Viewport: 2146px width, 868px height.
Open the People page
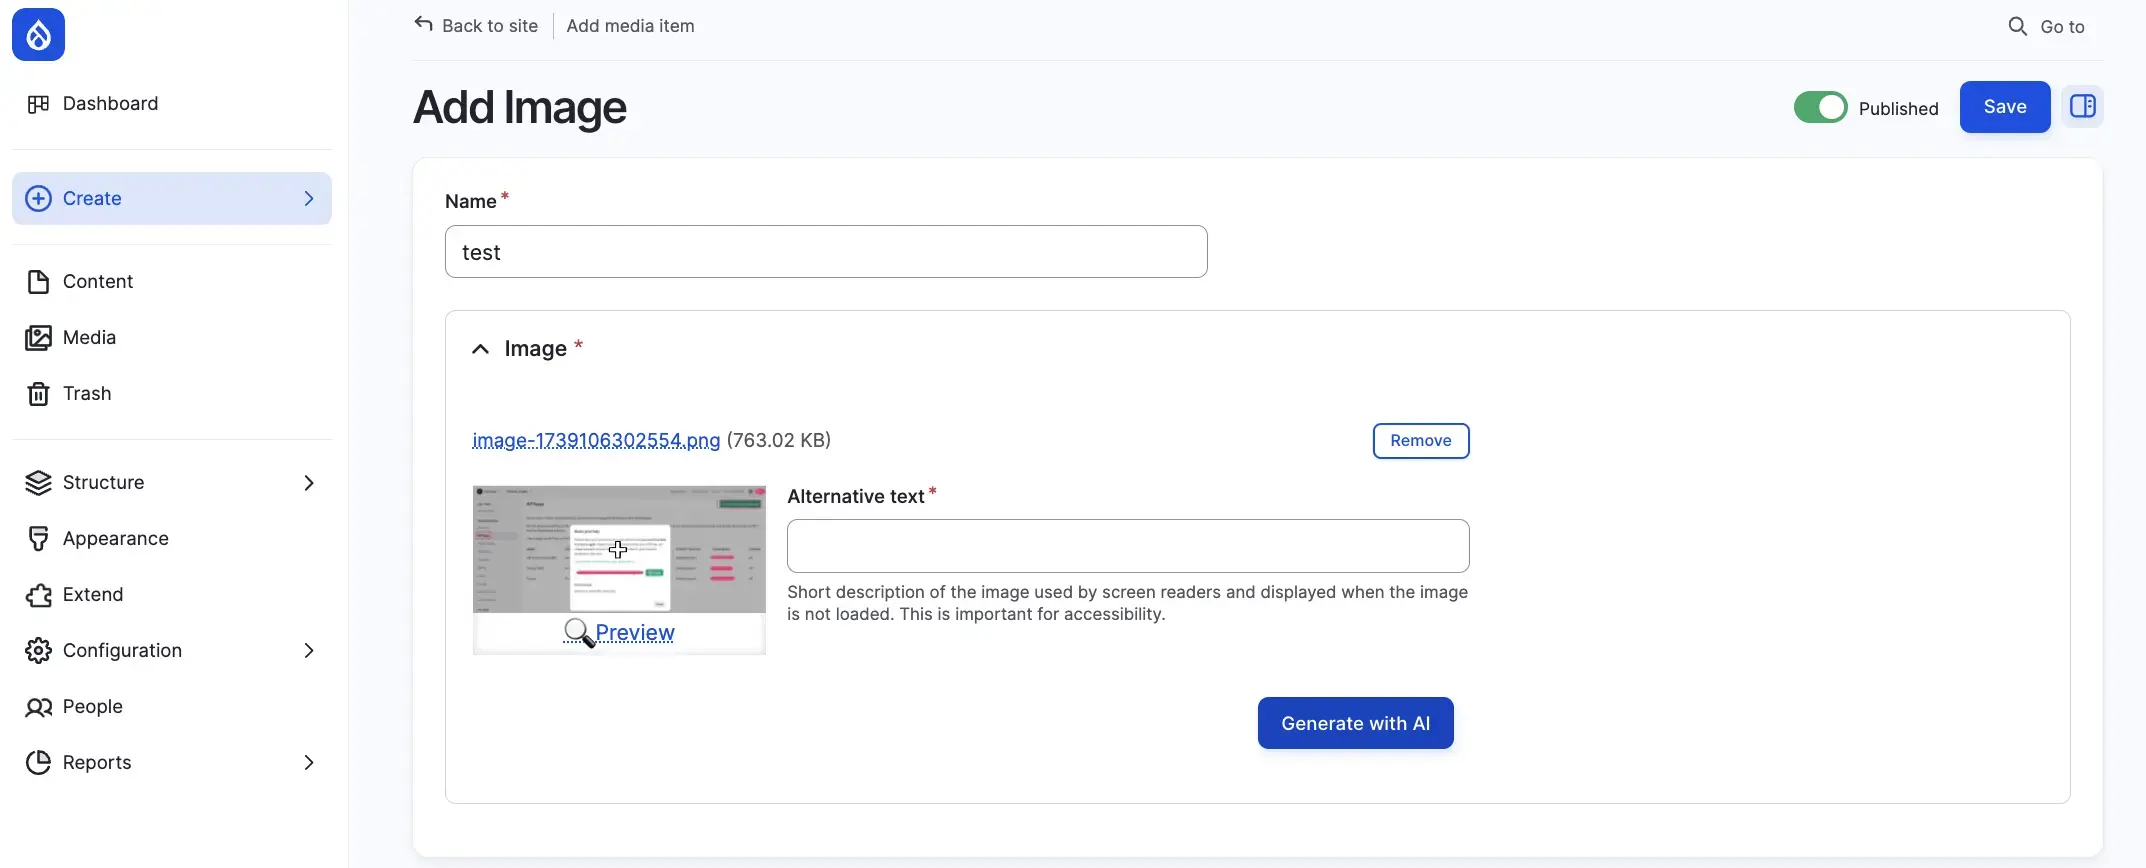coord(92,707)
